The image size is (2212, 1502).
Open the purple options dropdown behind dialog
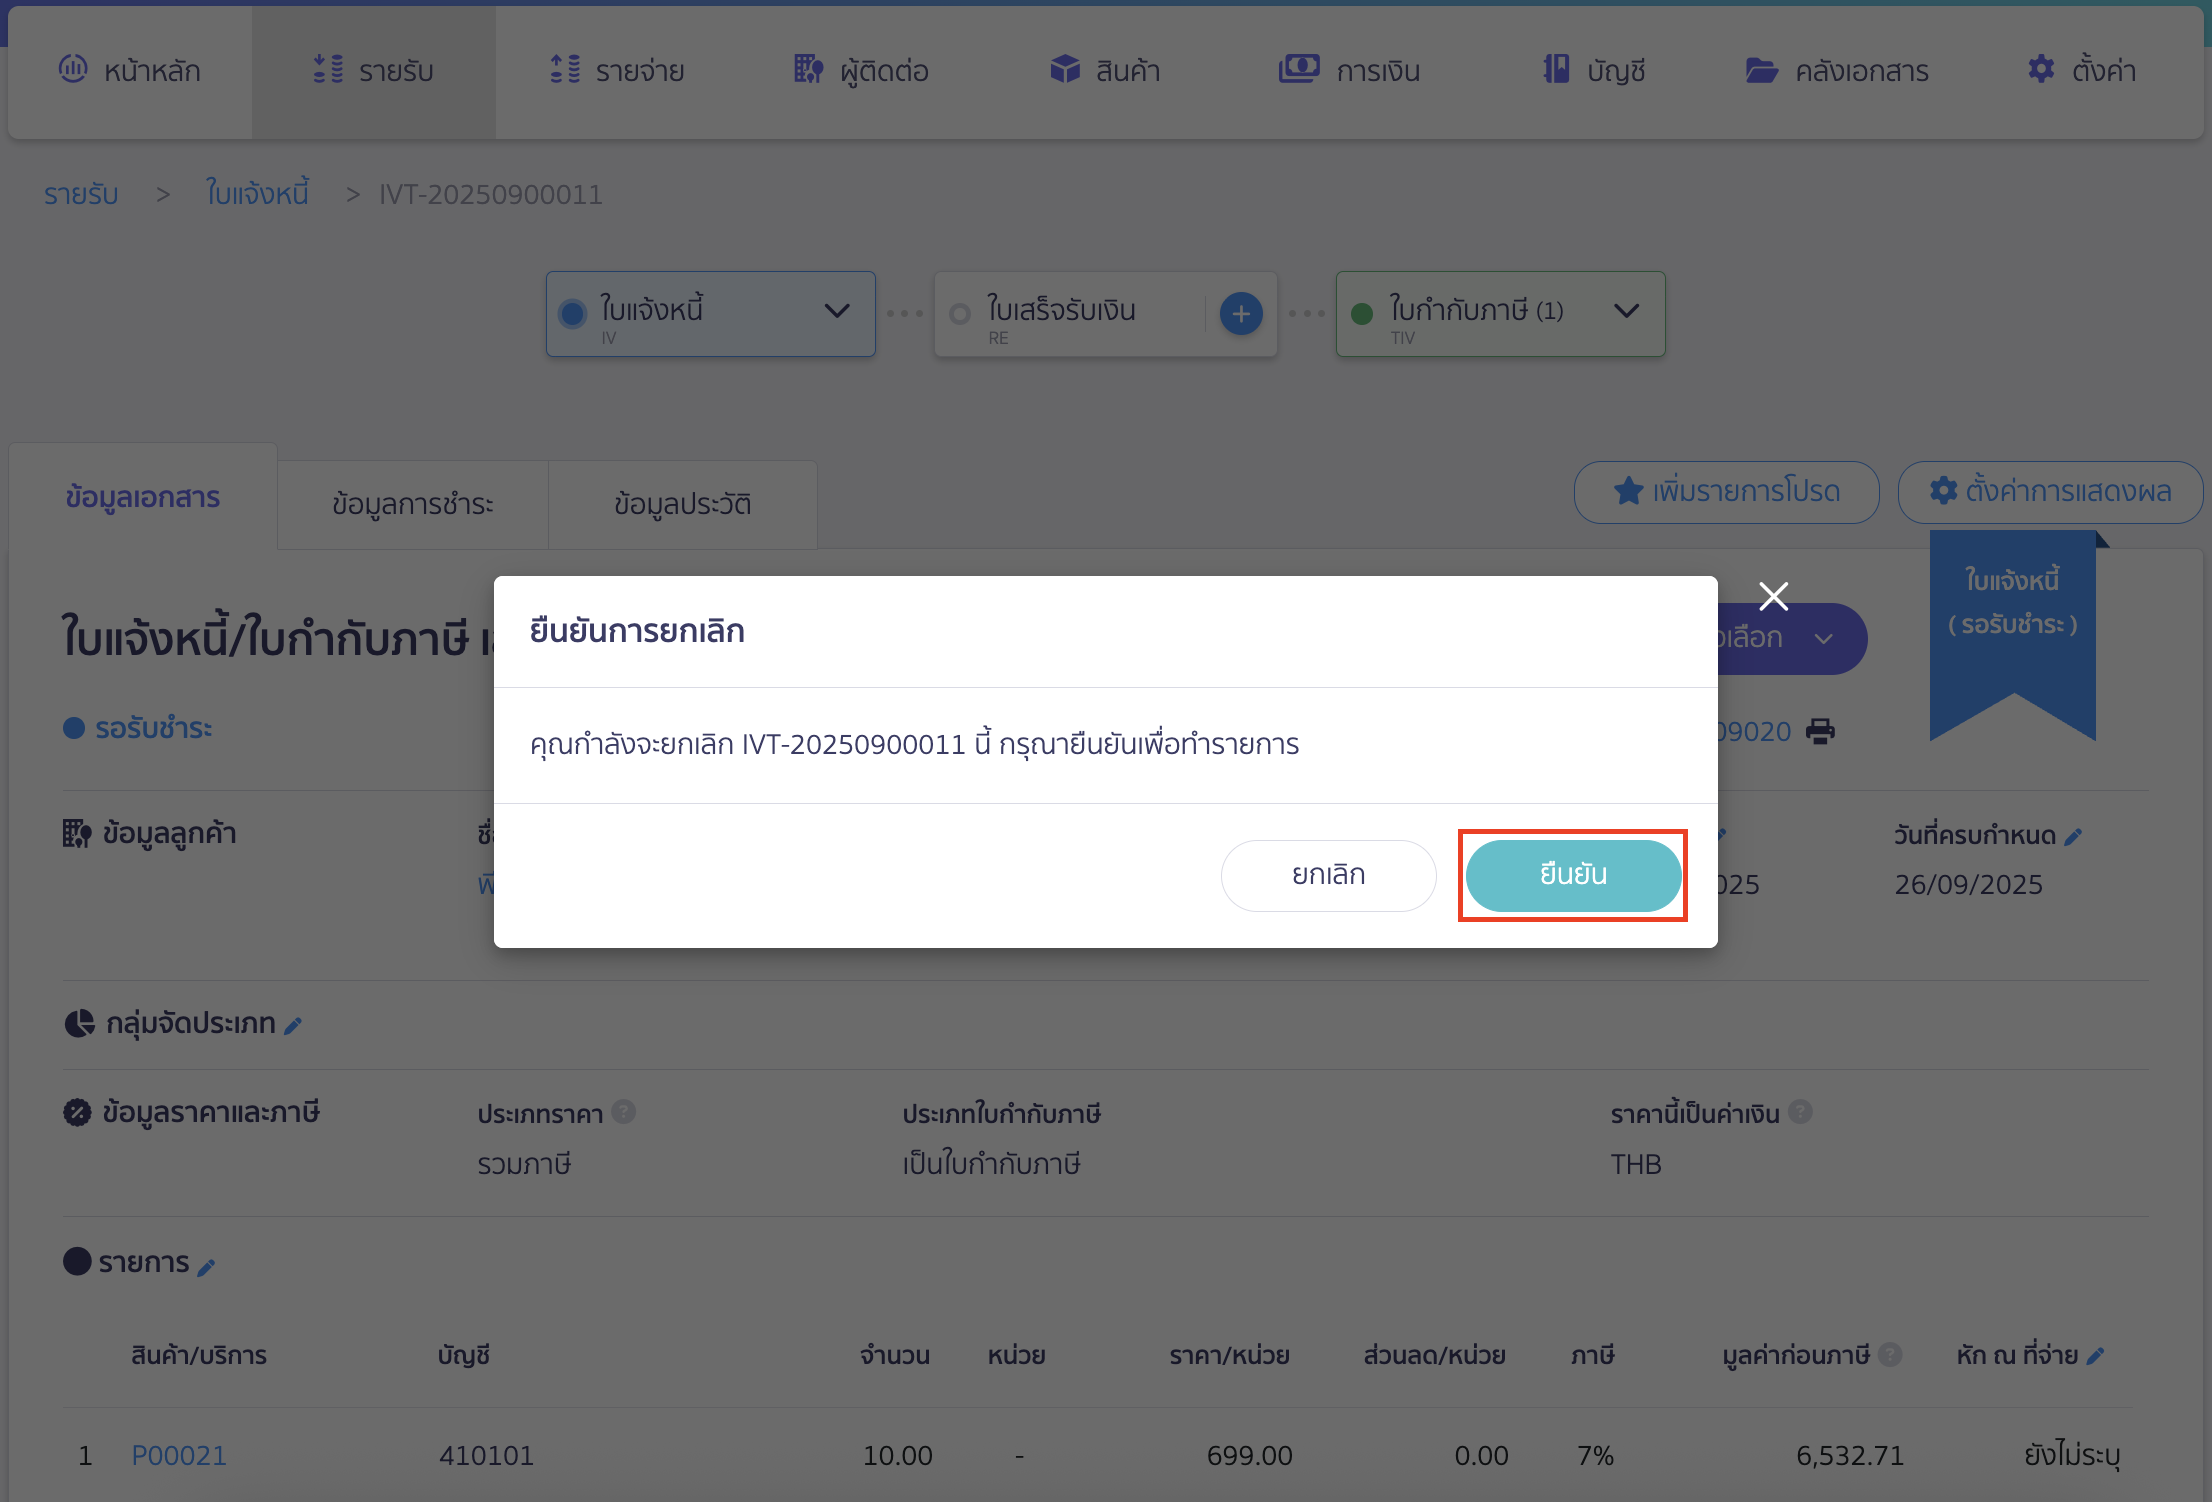tap(1823, 639)
